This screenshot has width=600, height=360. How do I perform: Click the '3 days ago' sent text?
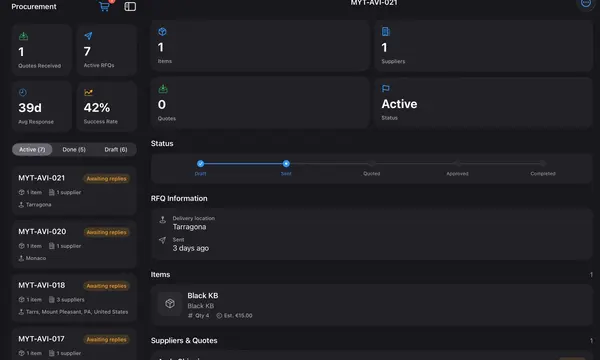tap(191, 248)
